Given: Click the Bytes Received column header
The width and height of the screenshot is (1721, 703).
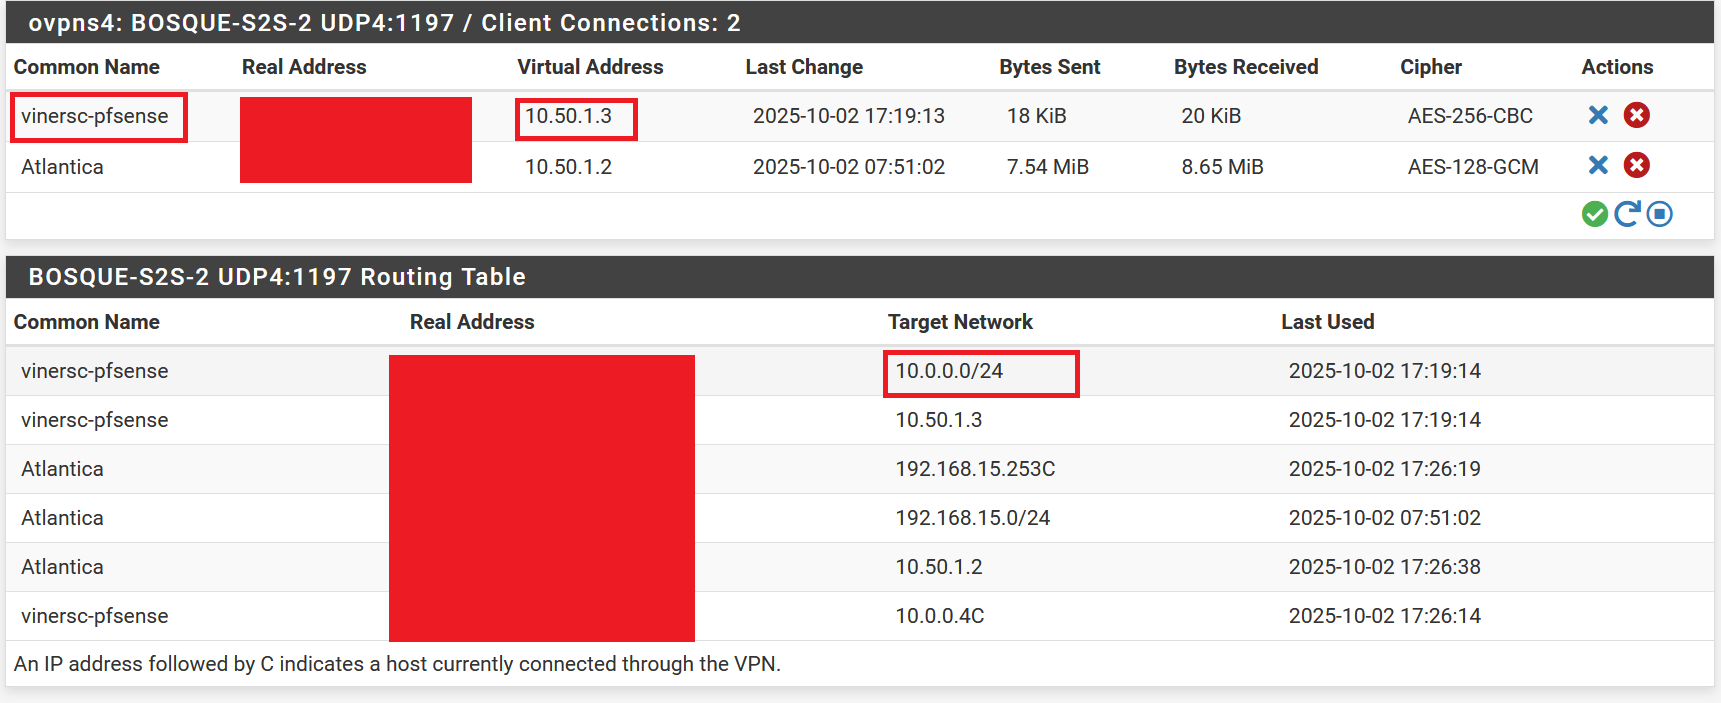Looking at the screenshot, I should pos(1245,67).
